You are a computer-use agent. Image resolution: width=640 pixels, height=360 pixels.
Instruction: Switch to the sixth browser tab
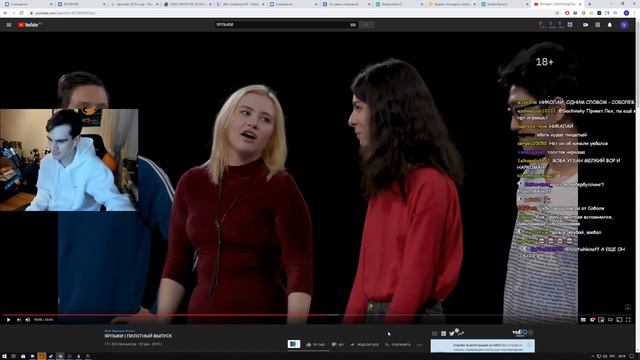(293, 4)
